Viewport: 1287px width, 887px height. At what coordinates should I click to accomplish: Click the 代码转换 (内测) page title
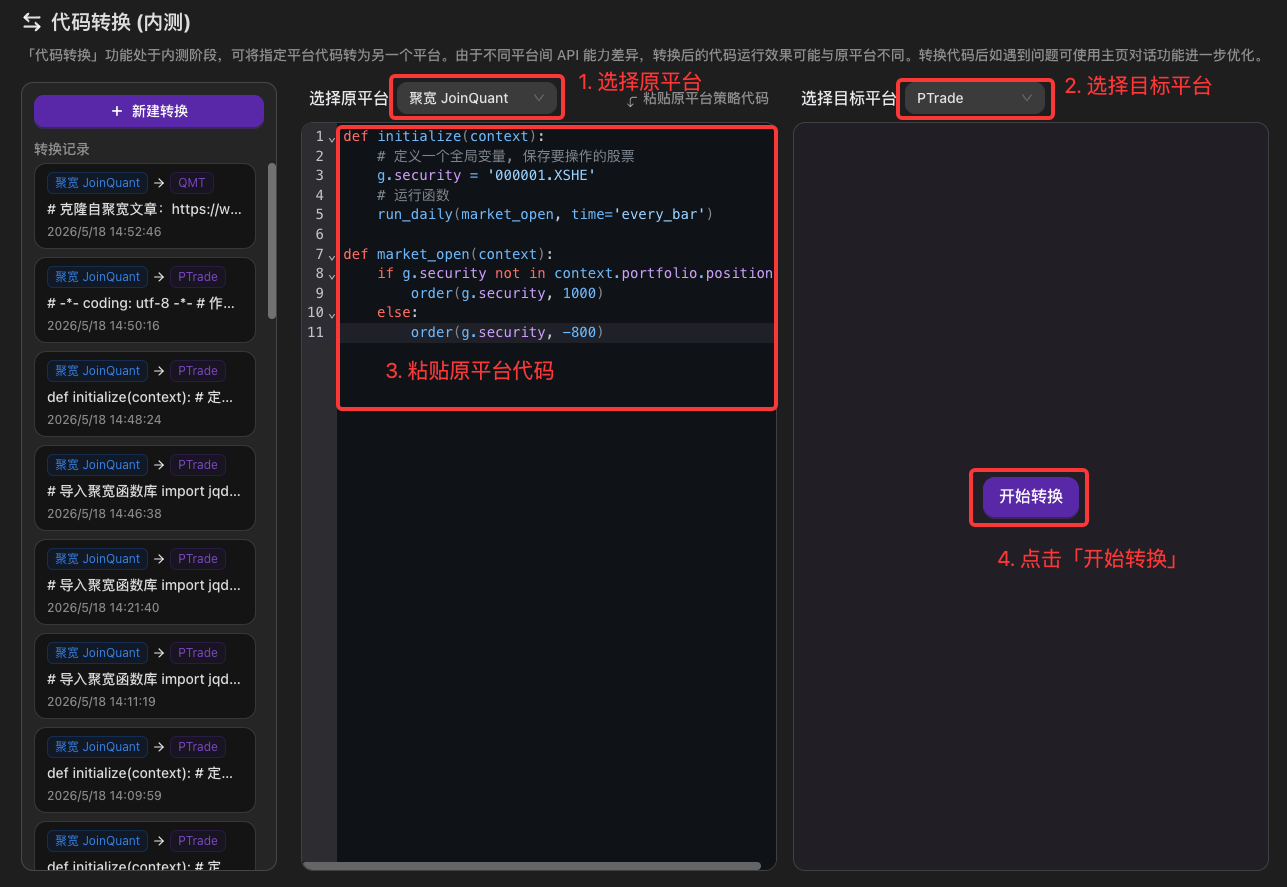point(120,22)
